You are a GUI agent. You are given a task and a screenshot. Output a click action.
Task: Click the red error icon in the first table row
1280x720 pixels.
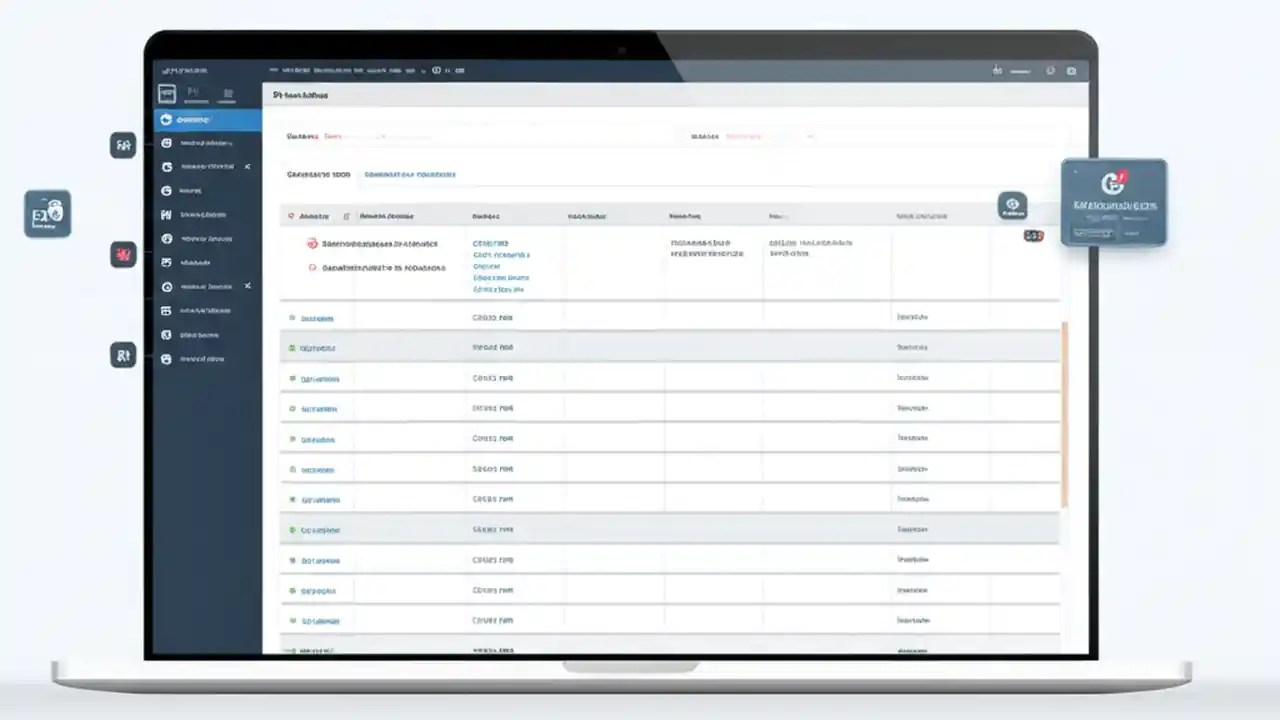click(311, 243)
